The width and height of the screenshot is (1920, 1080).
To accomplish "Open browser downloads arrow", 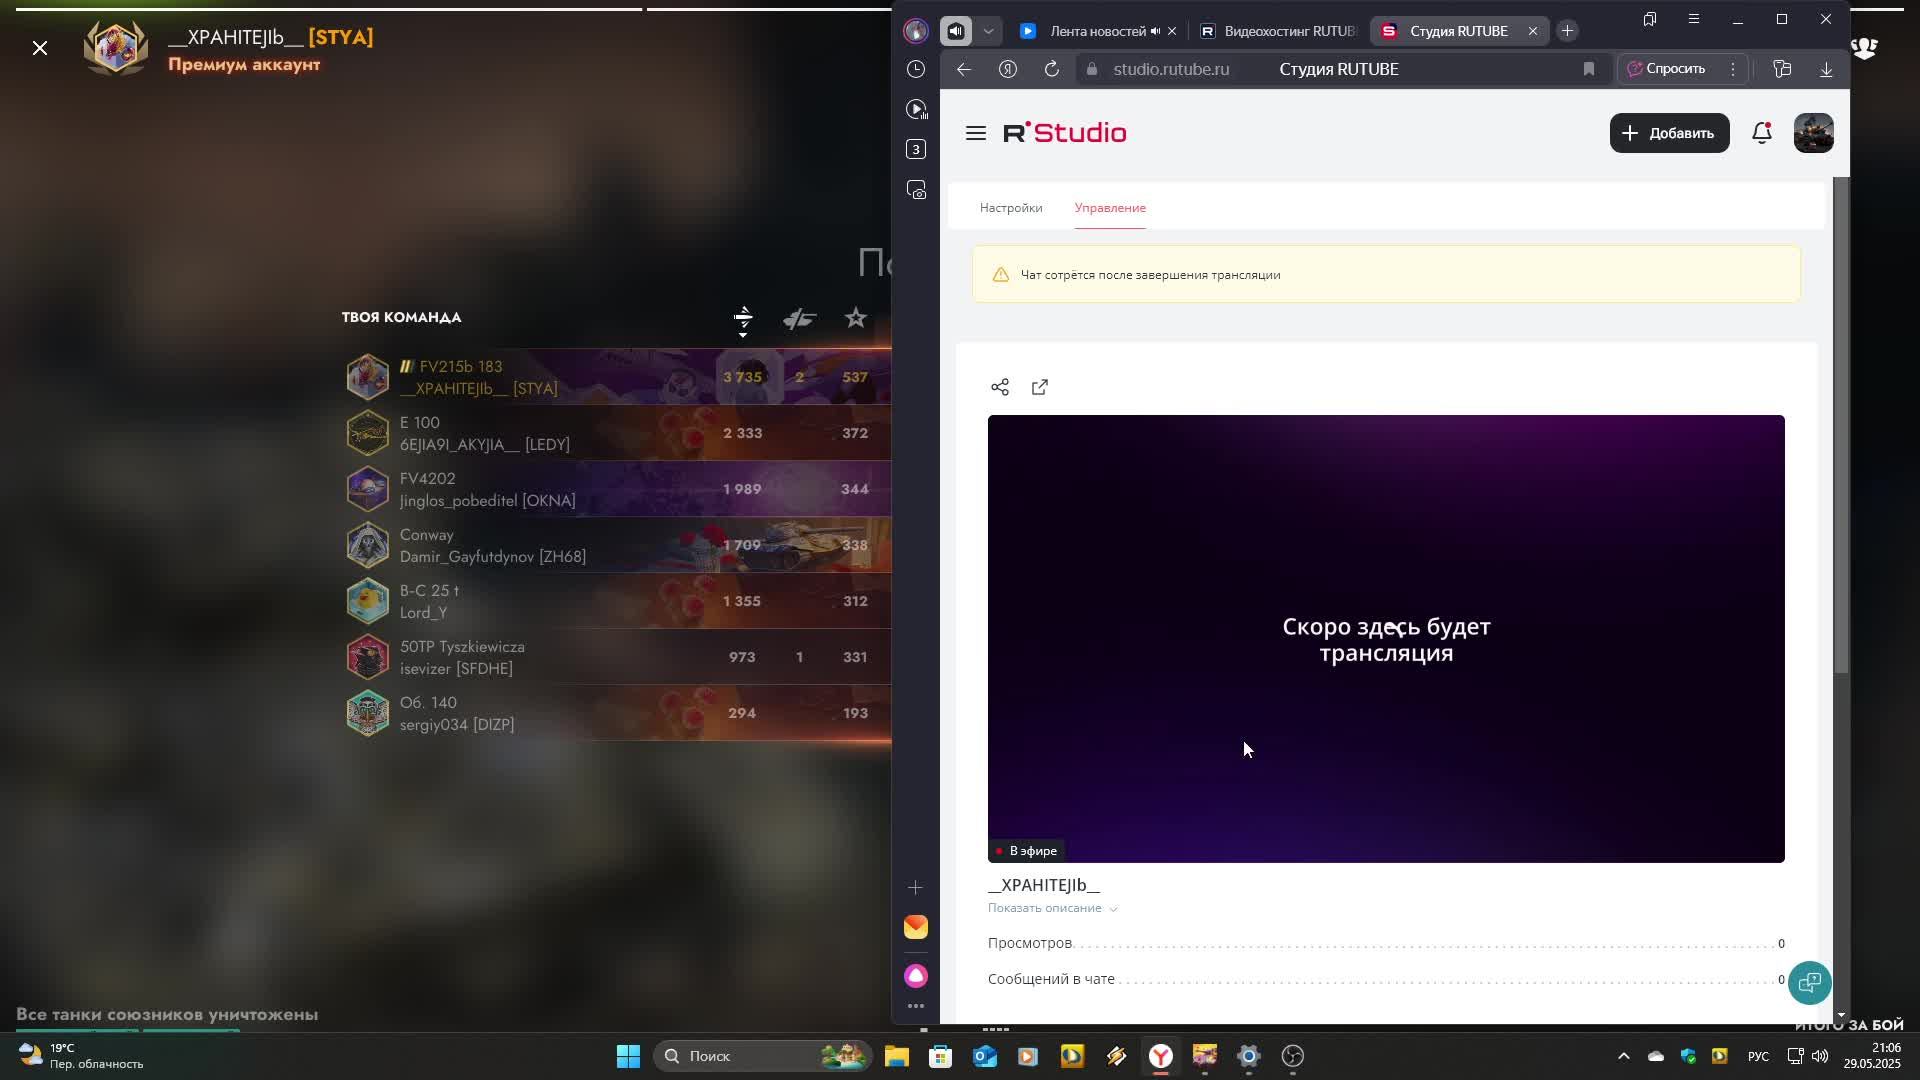I will (x=1826, y=69).
